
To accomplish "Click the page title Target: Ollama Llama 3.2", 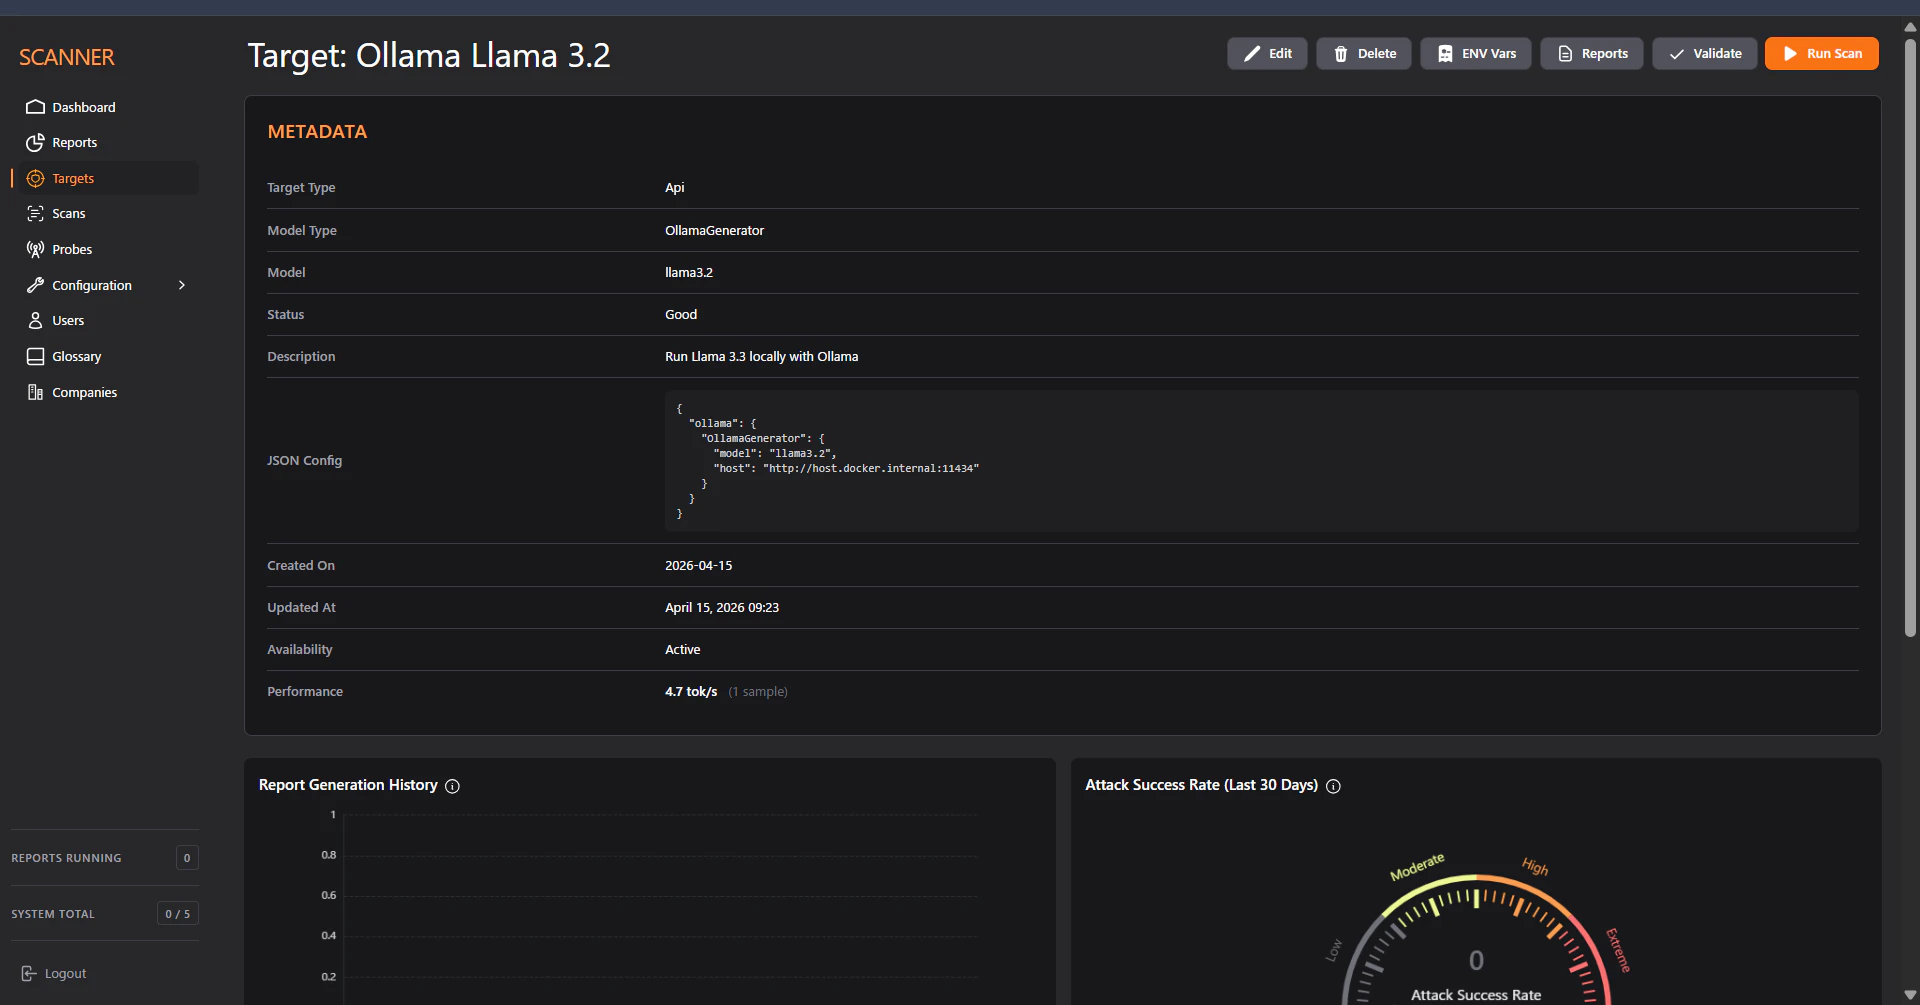I will (429, 55).
